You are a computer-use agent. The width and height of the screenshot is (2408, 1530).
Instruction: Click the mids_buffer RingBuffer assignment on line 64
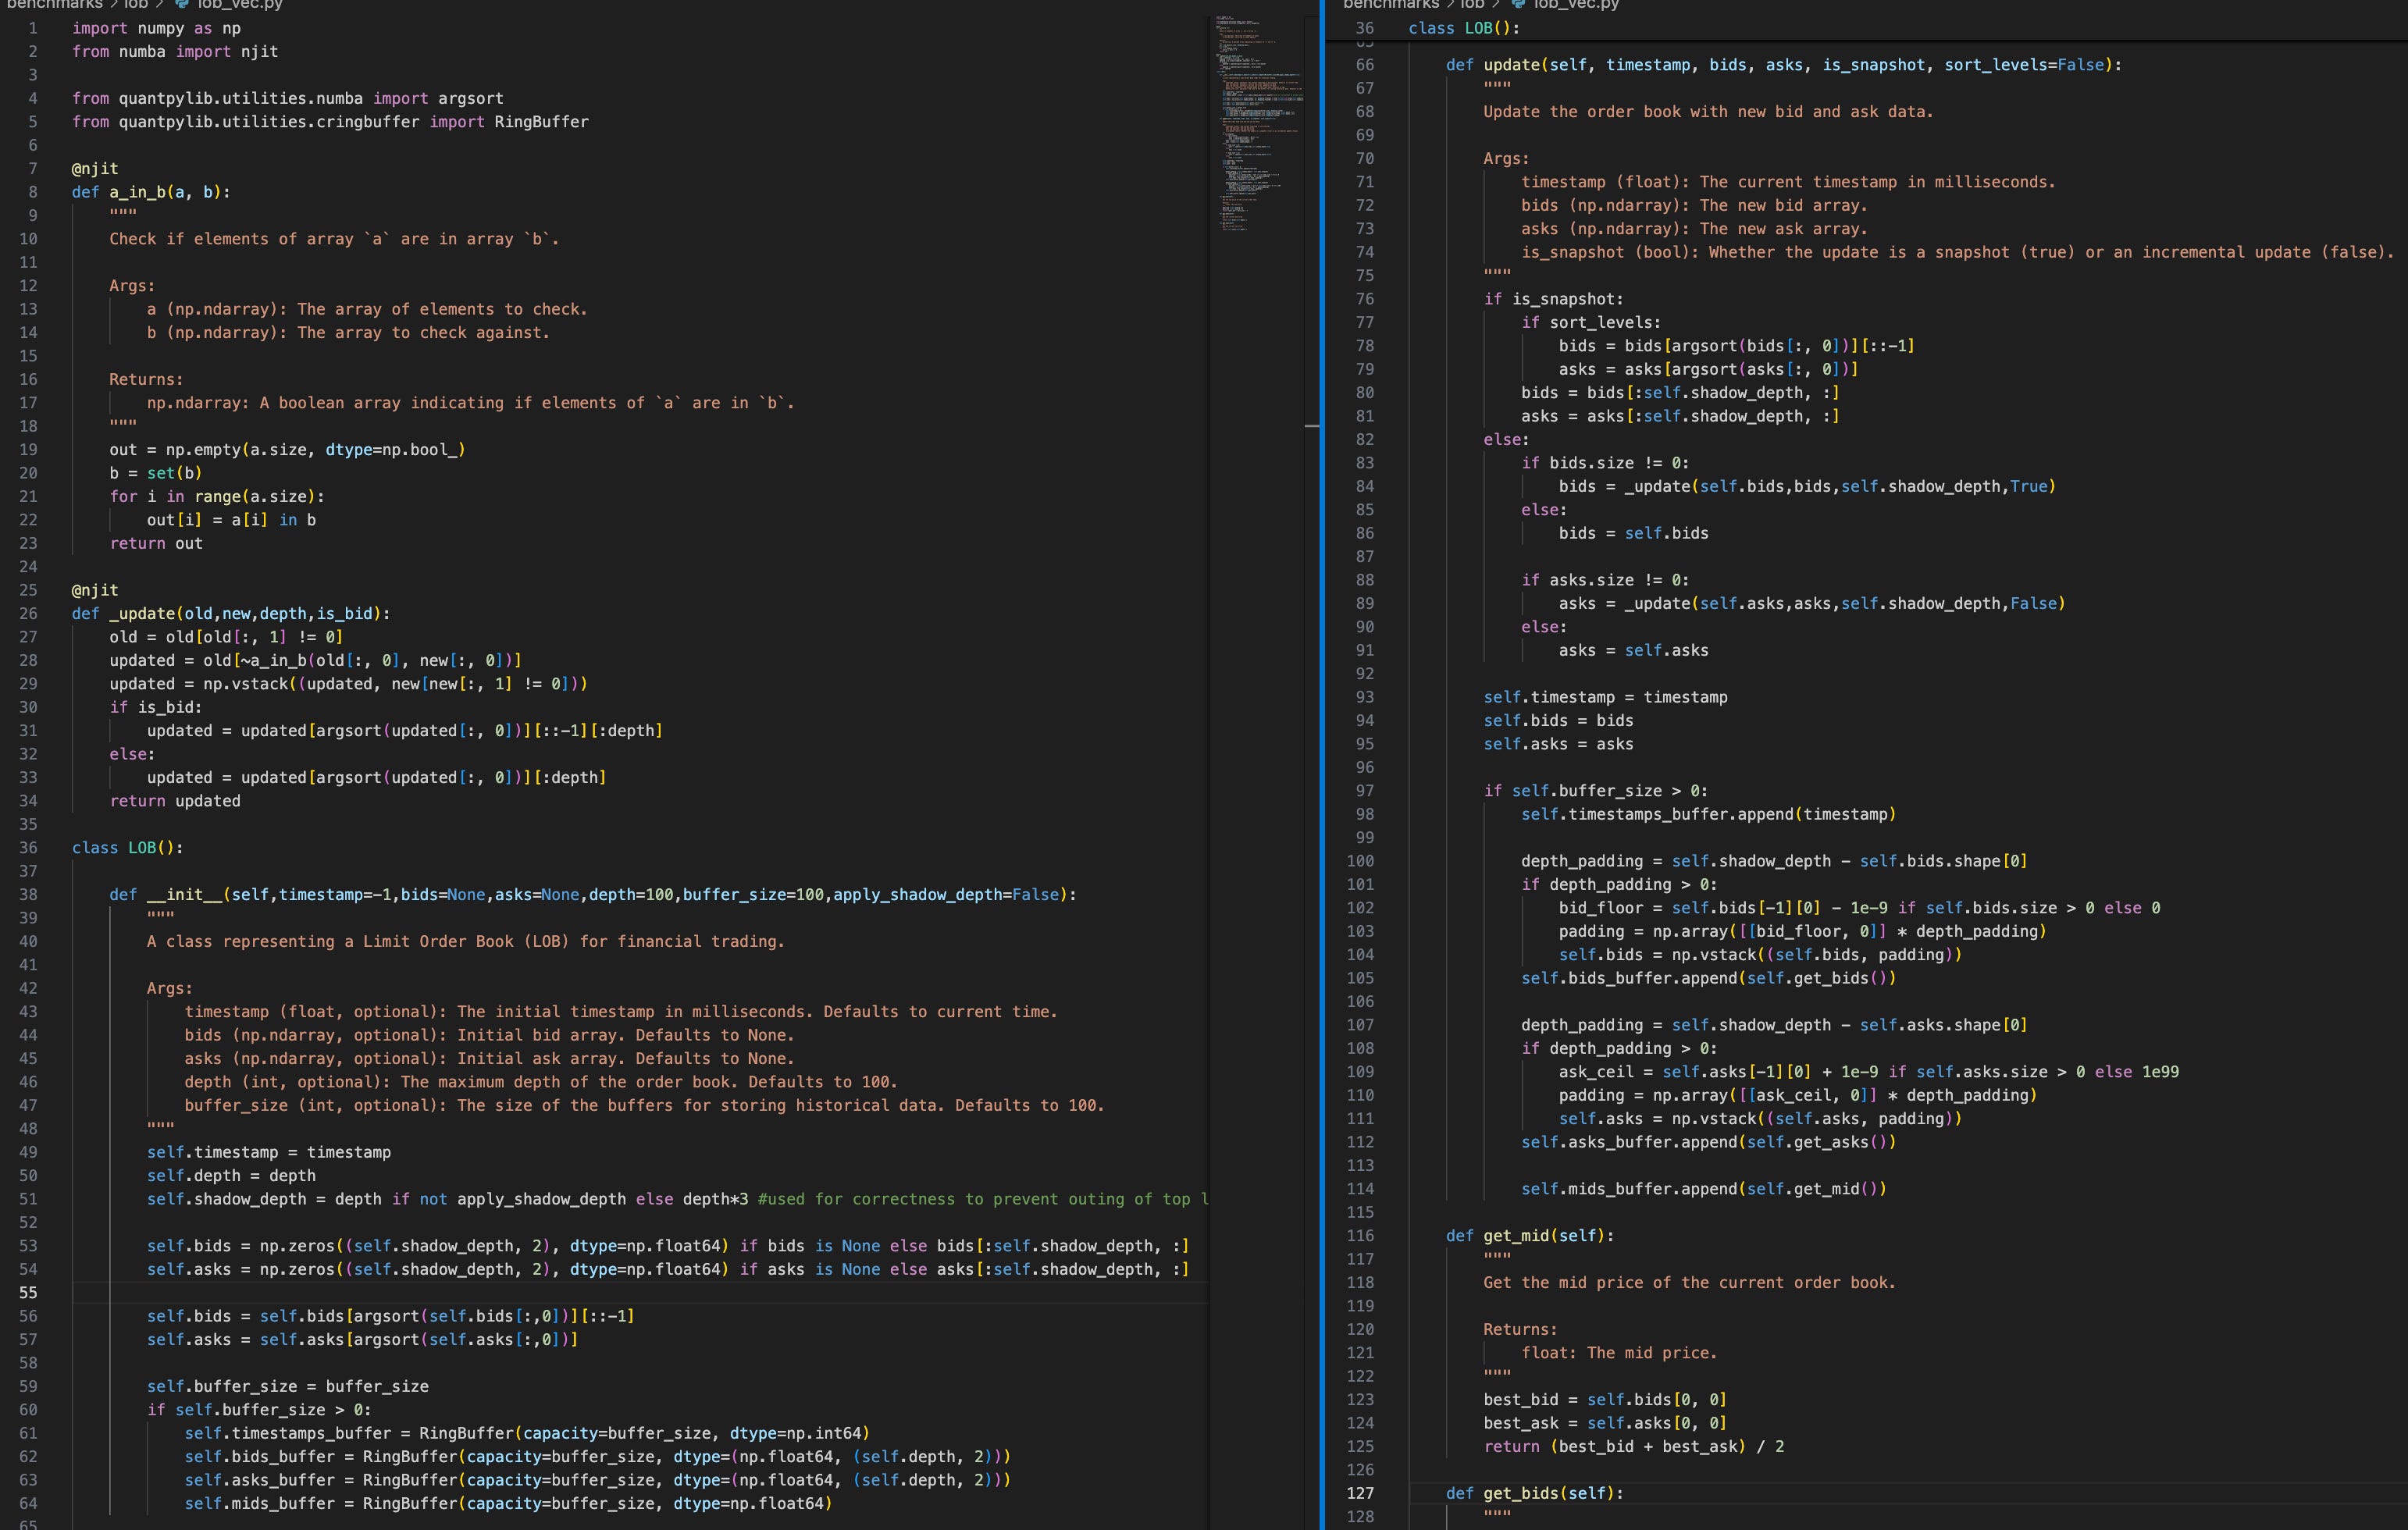508,1504
